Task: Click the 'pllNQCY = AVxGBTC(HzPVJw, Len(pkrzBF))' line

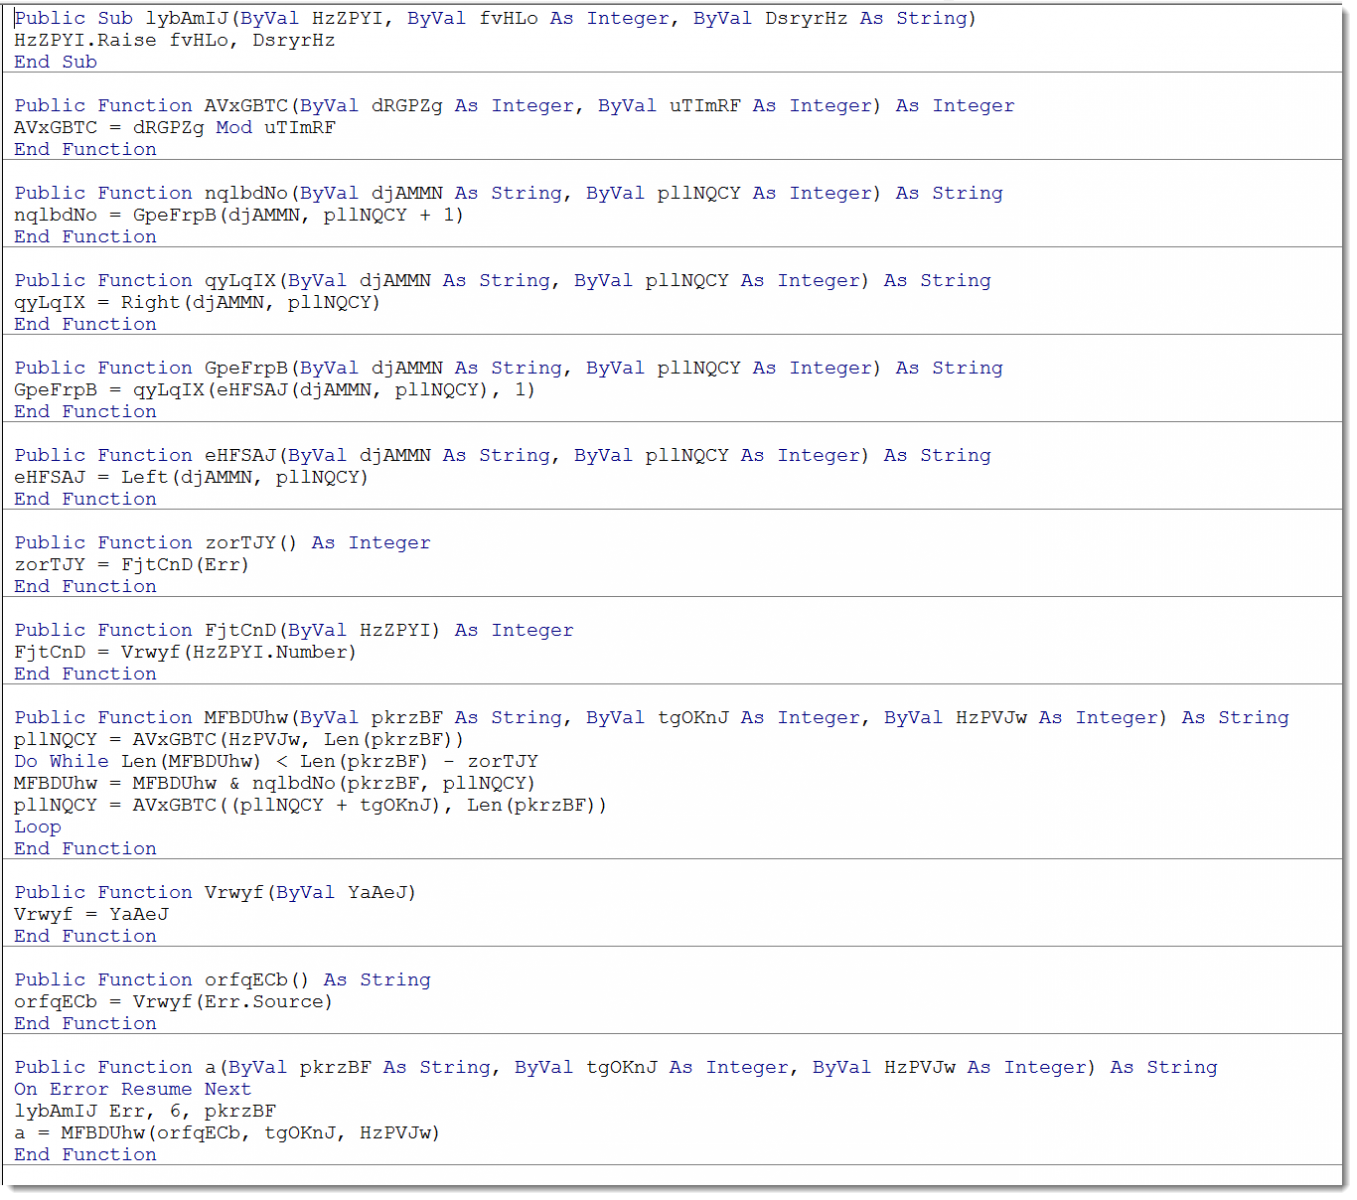Action: [x=239, y=740]
